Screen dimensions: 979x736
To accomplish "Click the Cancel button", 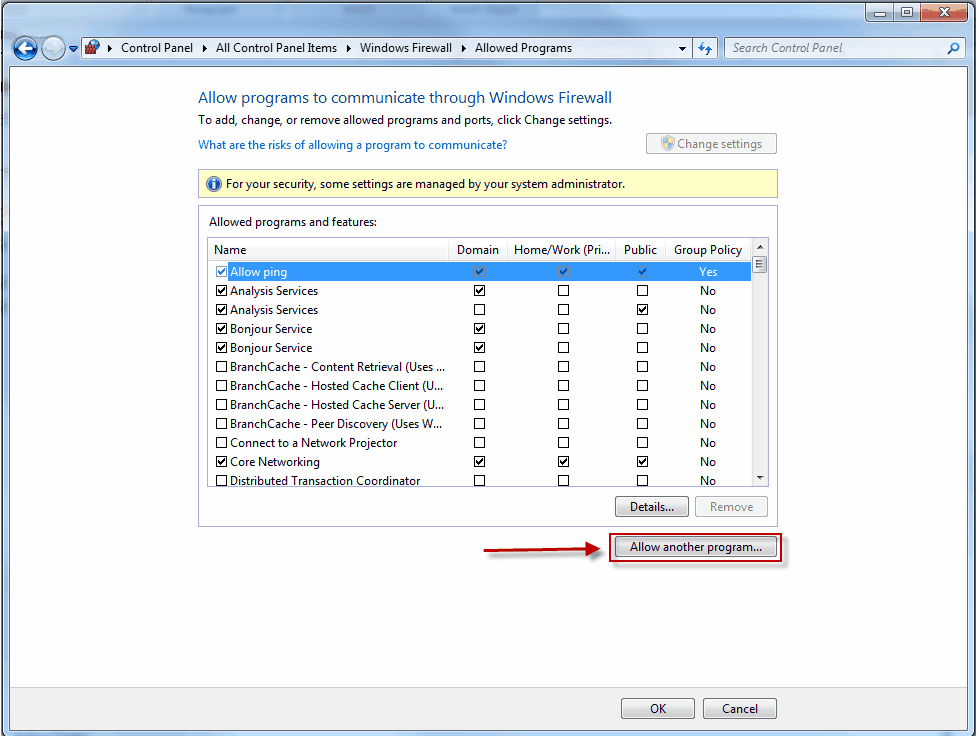I will pyautogui.click(x=740, y=709).
